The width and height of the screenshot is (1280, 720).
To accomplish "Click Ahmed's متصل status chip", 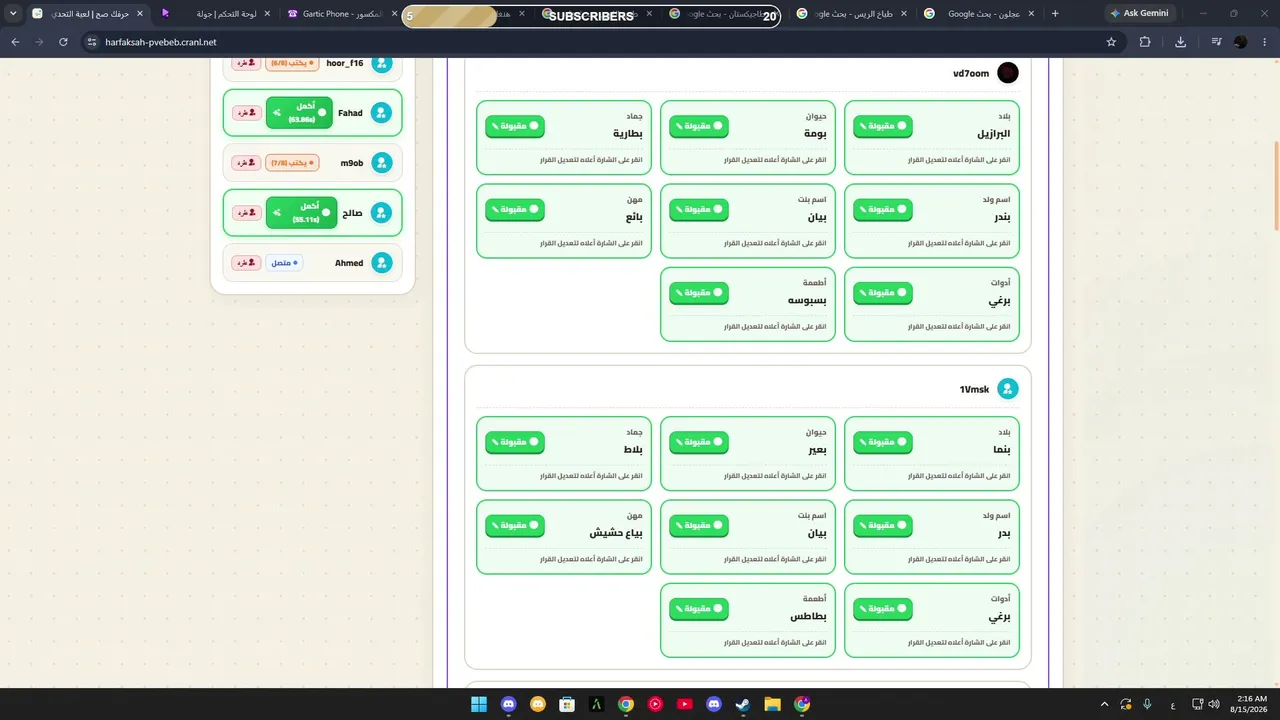I will pos(285,263).
